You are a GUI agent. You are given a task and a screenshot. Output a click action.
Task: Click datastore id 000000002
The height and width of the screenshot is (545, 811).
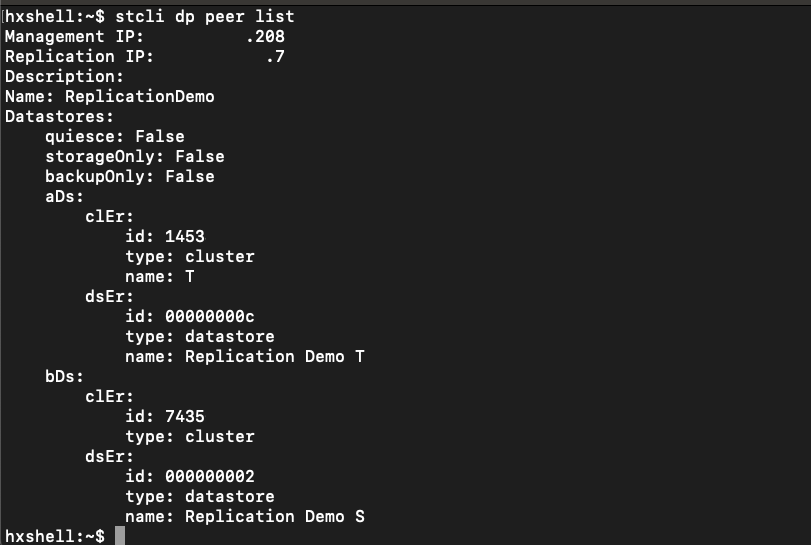(209, 476)
